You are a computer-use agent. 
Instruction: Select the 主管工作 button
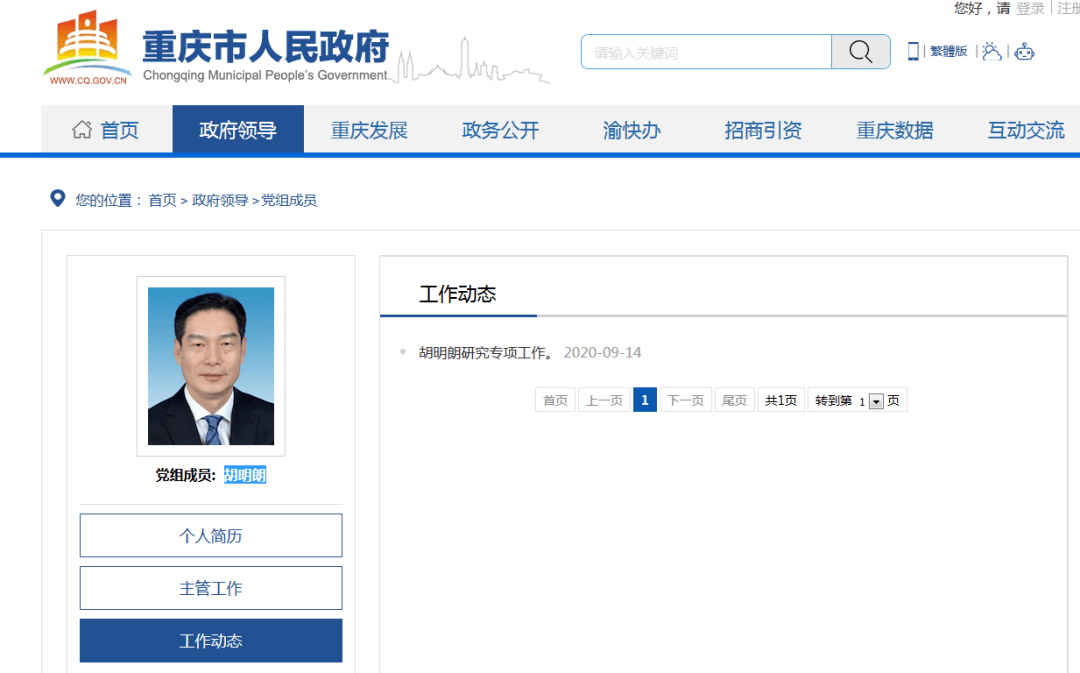pyautogui.click(x=211, y=588)
